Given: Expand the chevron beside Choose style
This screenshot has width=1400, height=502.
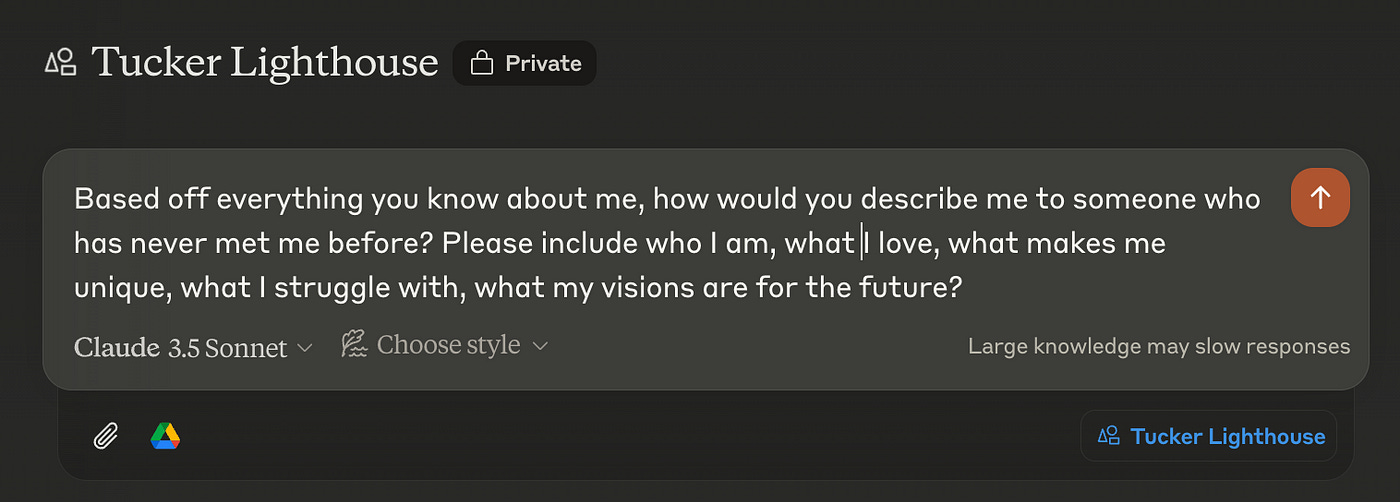Looking at the screenshot, I should [x=540, y=346].
